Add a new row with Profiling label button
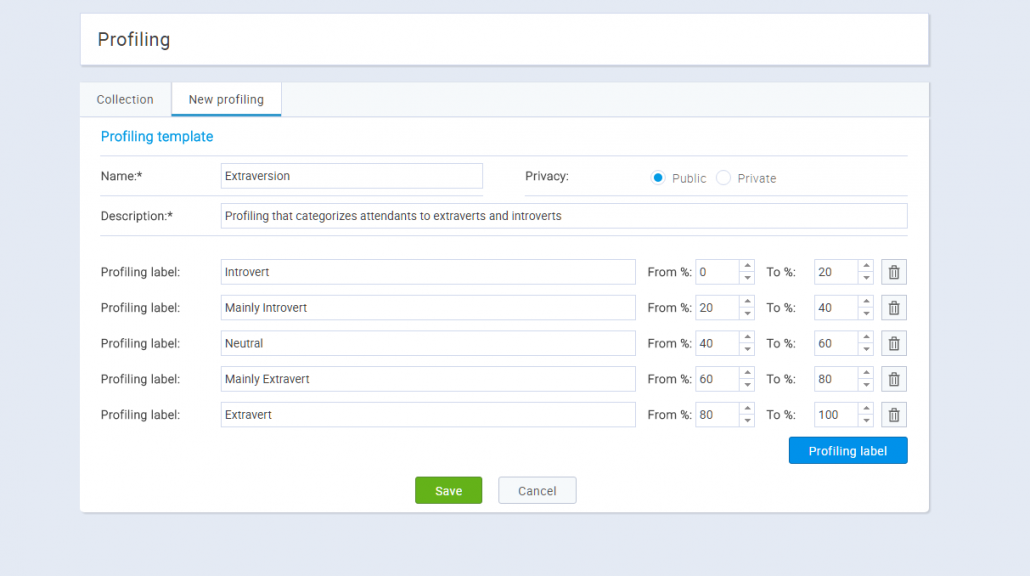The height and width of the screenshot is (576, 1030). tap(847, 451)
